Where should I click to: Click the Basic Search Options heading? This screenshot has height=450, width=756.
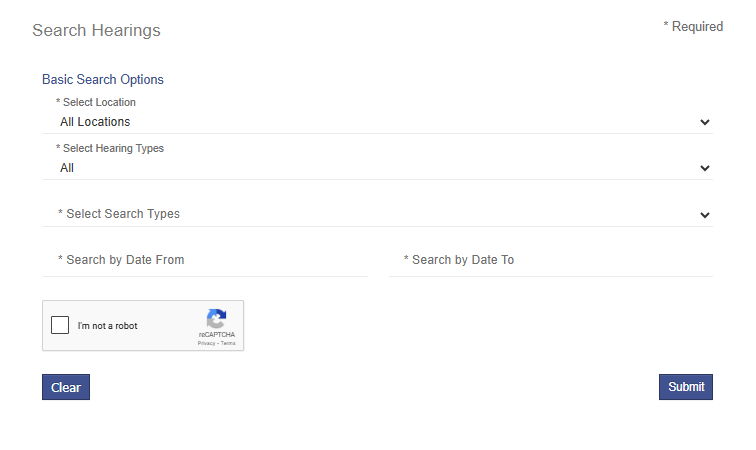click(x=103, y=79)
